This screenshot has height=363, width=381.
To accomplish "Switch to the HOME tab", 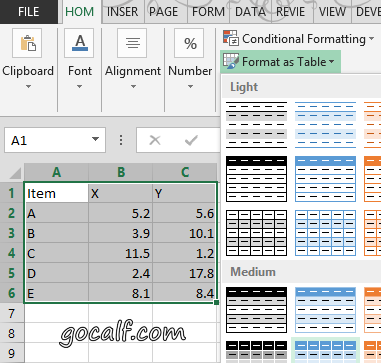I will (80, 12).
